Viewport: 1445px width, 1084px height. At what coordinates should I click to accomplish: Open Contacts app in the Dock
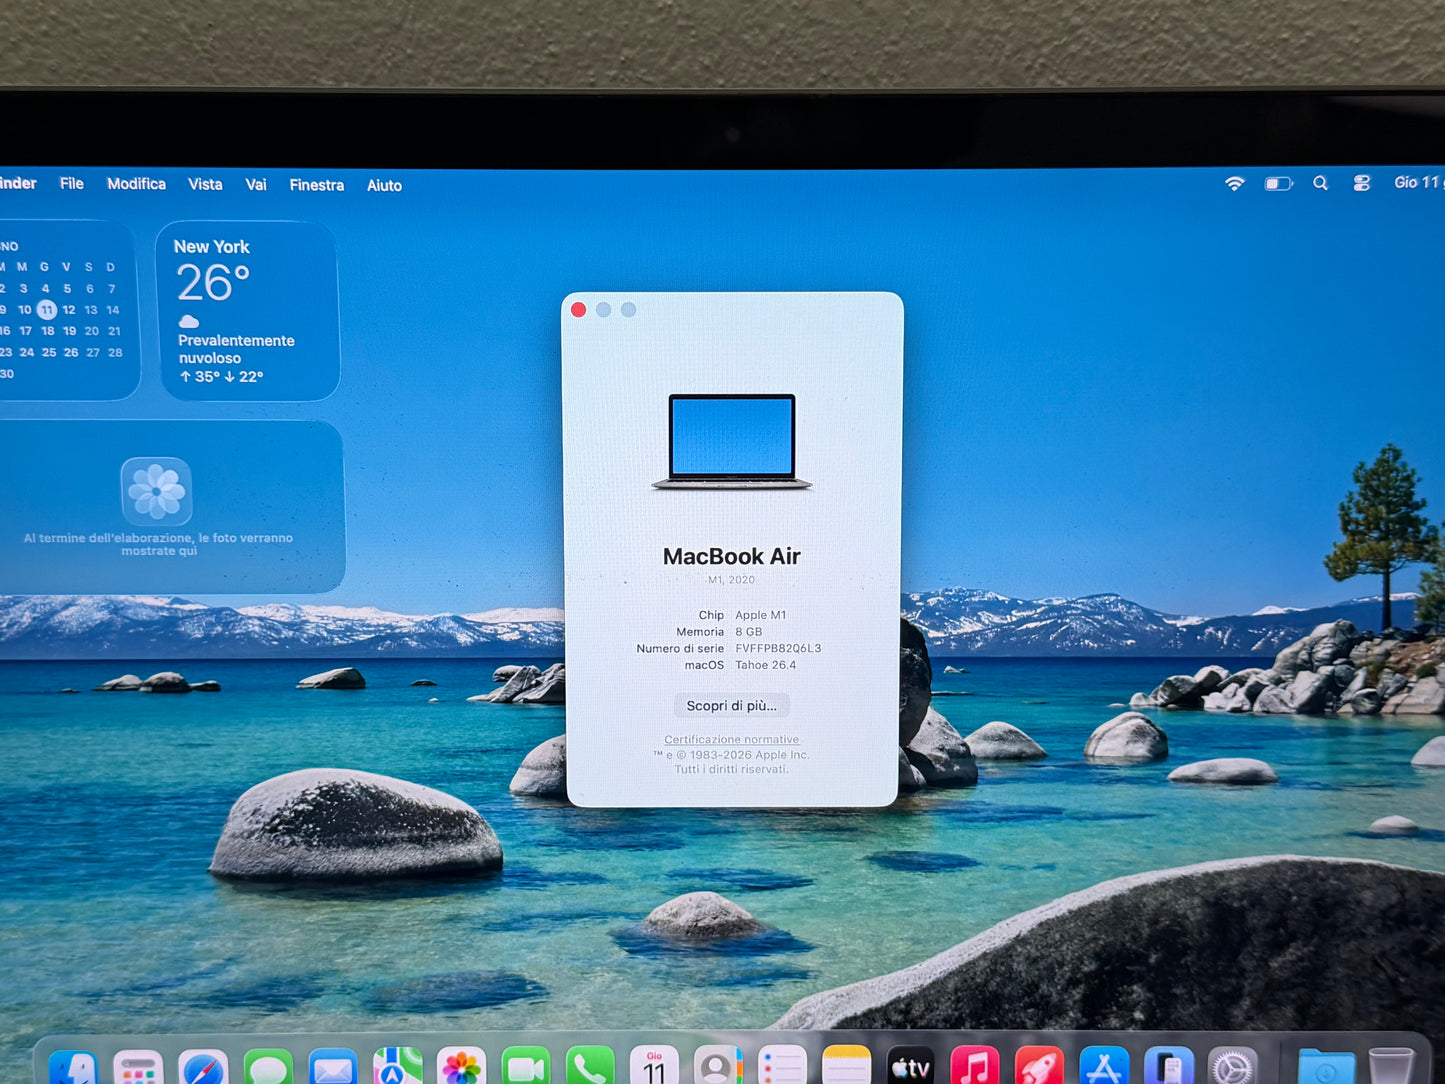(x=718, y=1067)
